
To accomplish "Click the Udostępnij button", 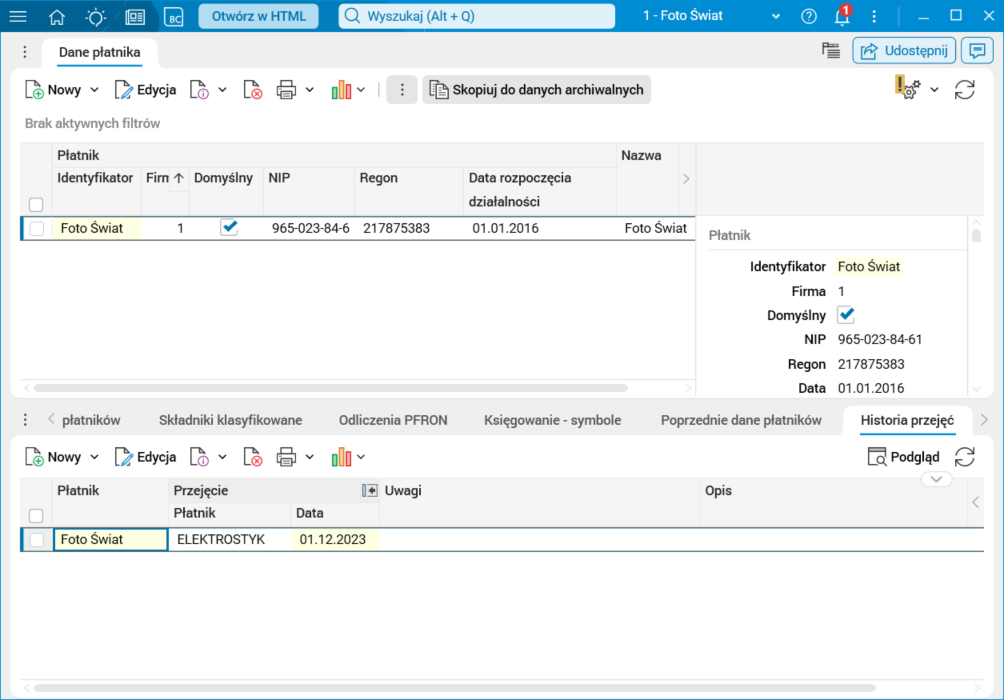I will point(904,51).
